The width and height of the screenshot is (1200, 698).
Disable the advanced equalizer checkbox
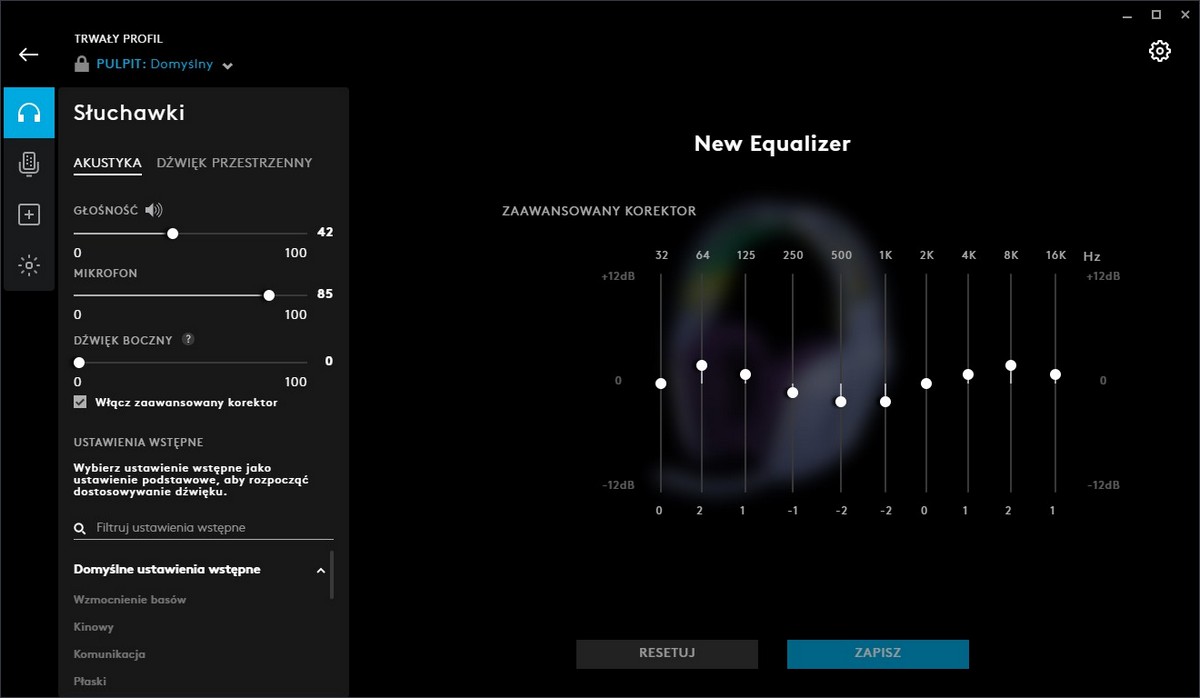tap(80, 402)
